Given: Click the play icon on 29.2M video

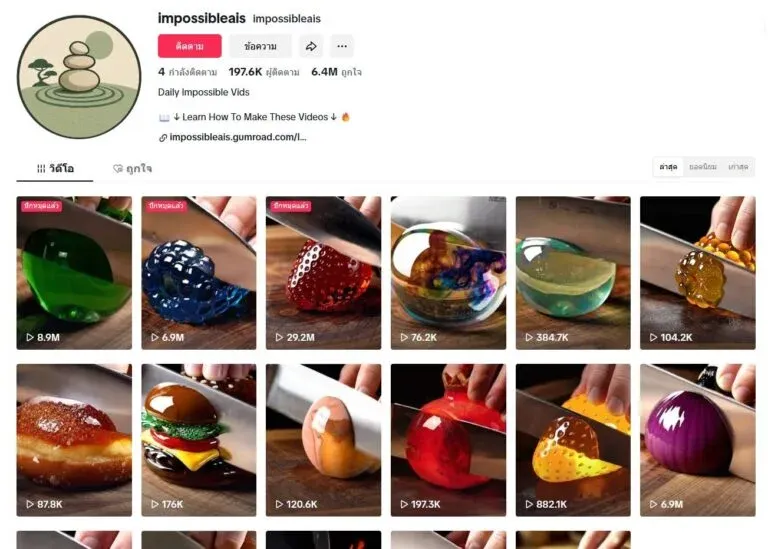Looking at the screenshot, I should point(279,337).
